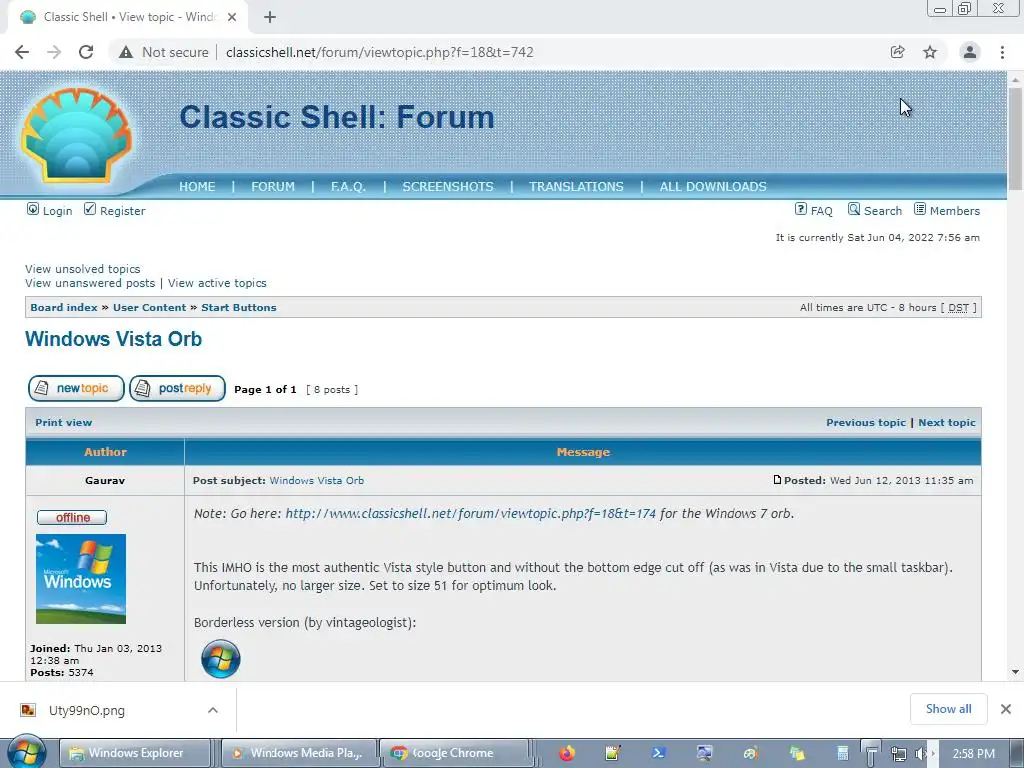Open the HOME navigation item
Viewport: 1024px width, 768px height.
click(x=197, y=187)
